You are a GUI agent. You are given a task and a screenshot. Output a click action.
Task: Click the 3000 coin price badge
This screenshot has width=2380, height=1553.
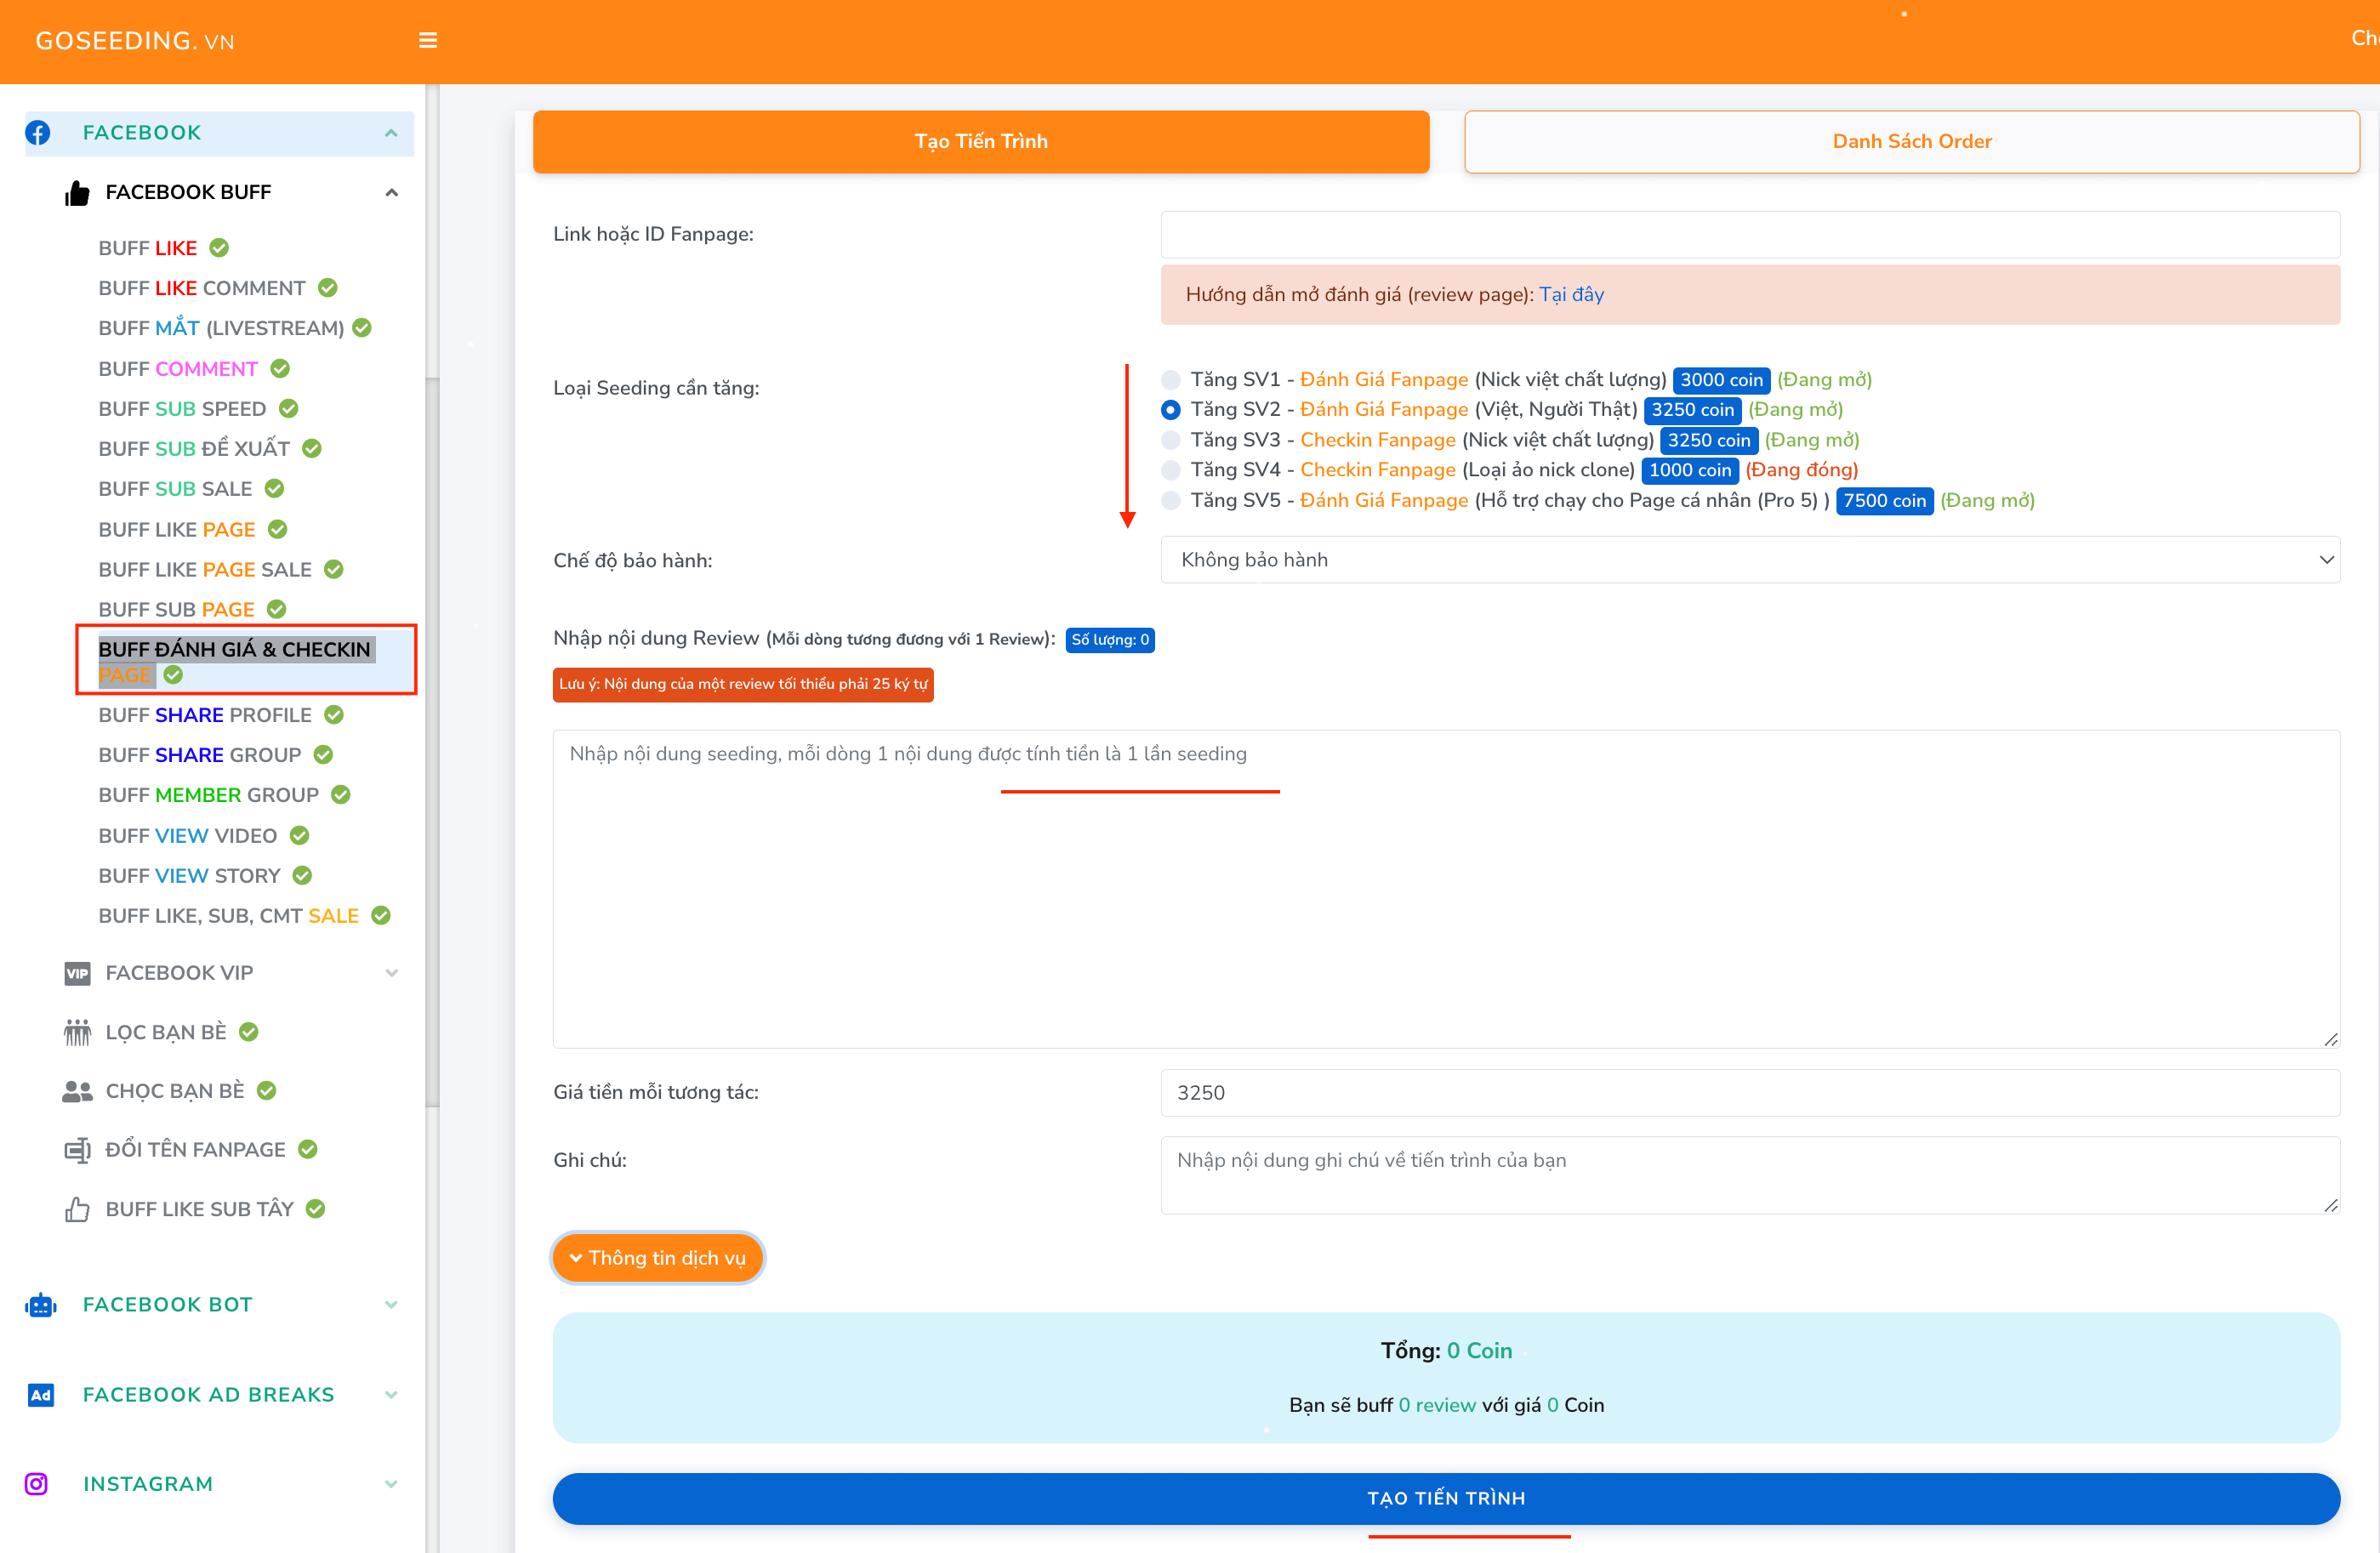(1721, 380)
